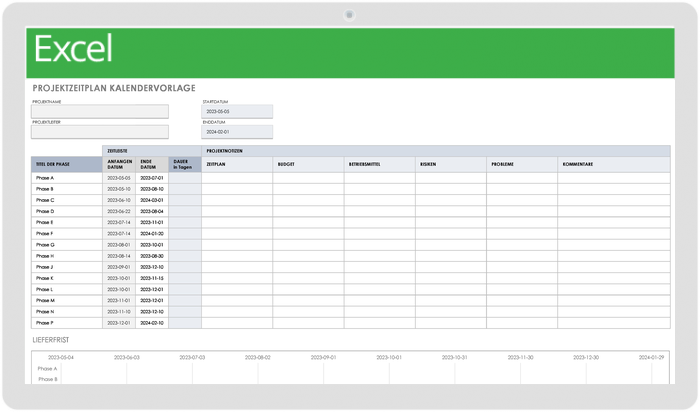Click the 'Zeitleiste' group header
This screenshot has height=412, width=700.
point(152,151)
